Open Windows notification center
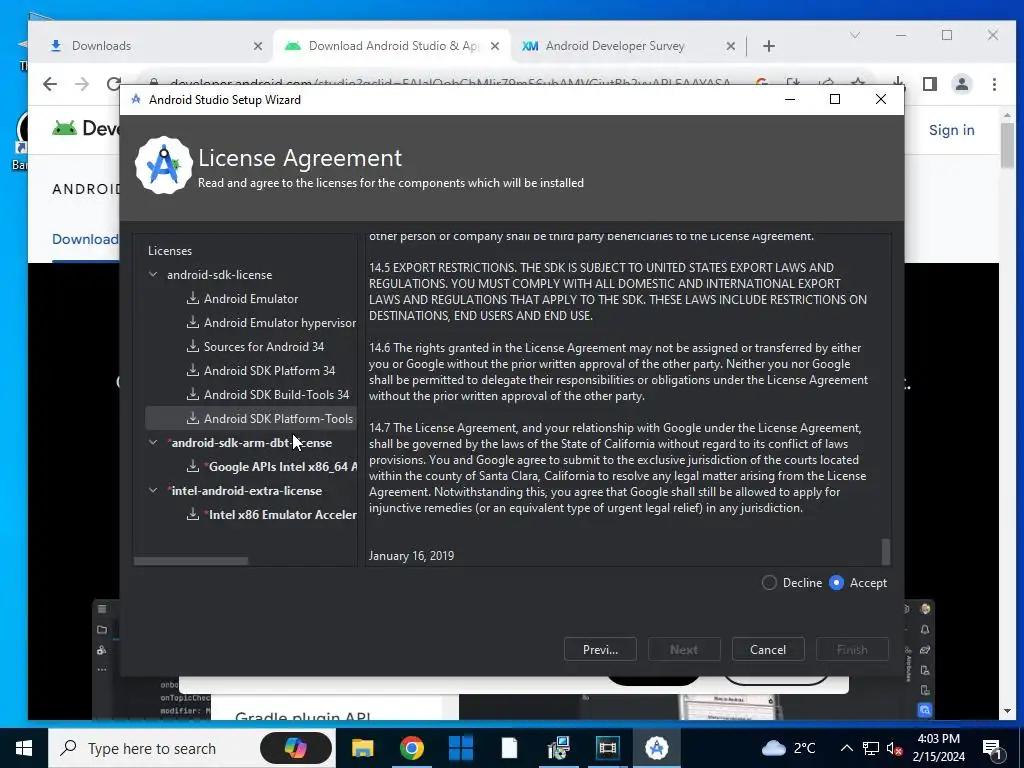The width and height of the screenshot is (1024, 768). [x=992, y=748]
